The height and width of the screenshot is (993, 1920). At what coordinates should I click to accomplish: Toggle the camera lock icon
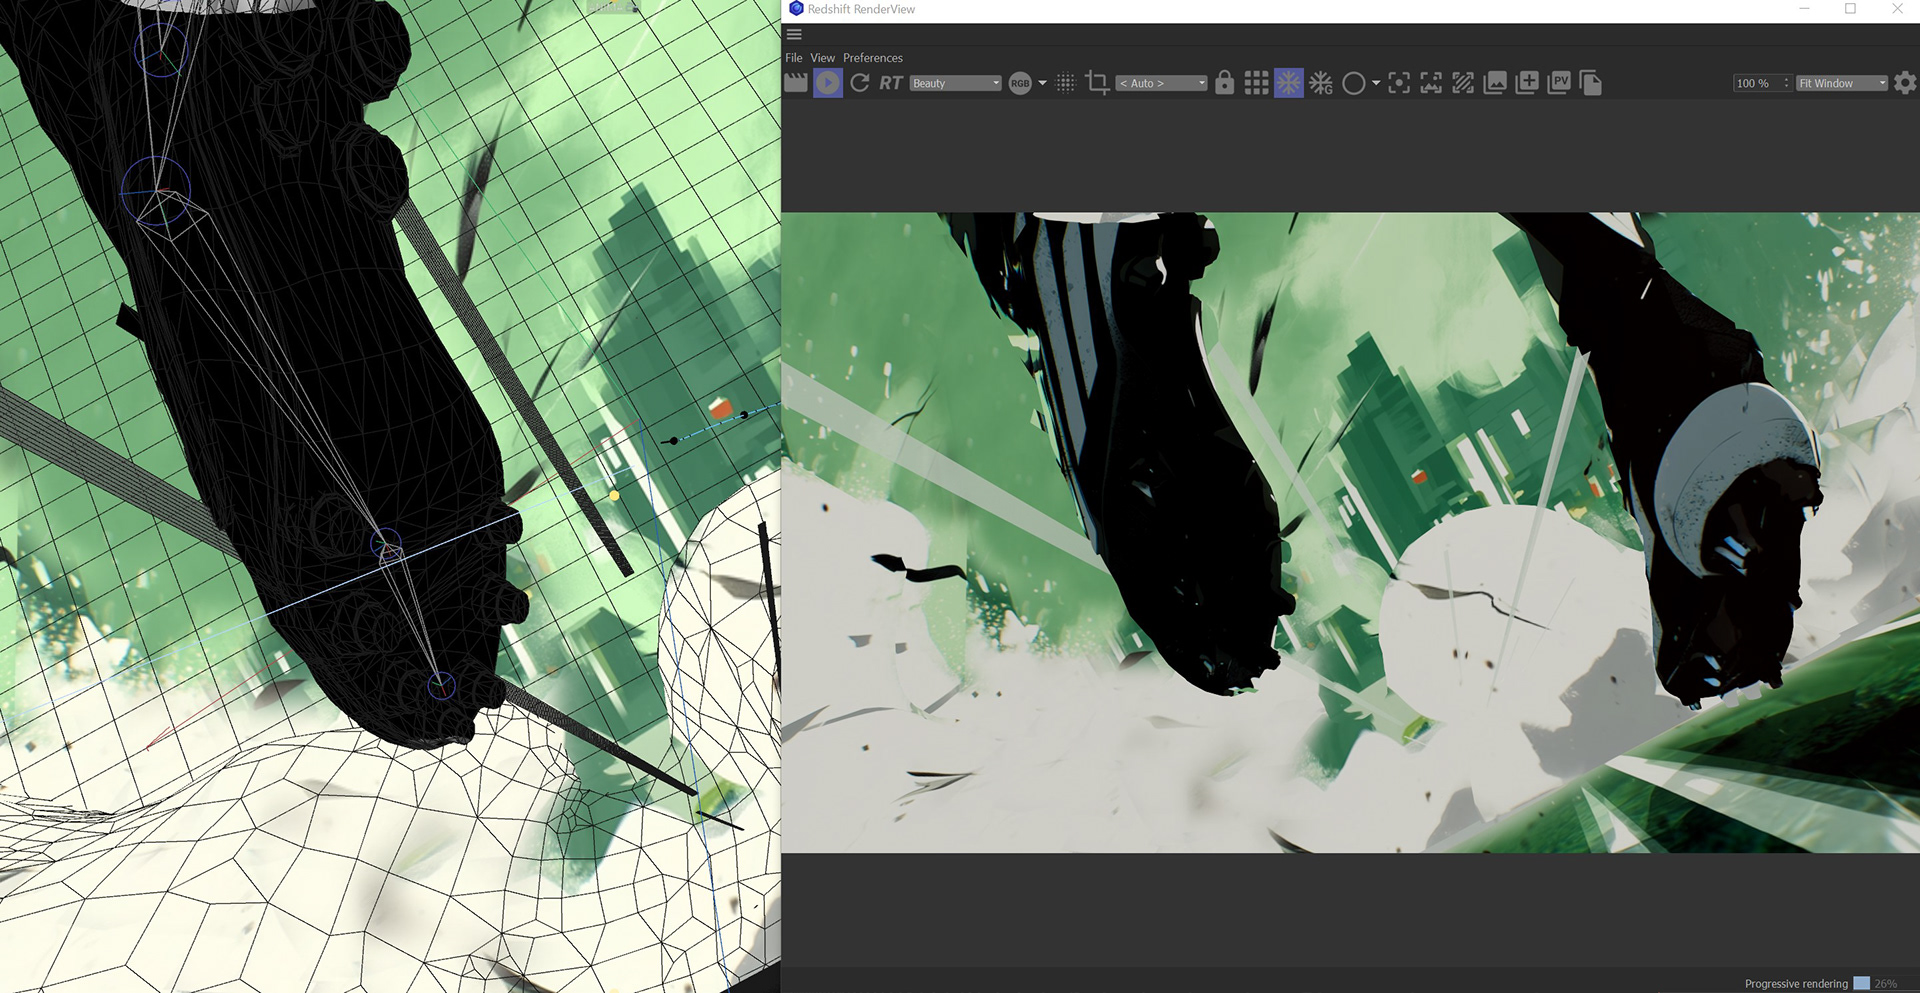(1225, 83)
